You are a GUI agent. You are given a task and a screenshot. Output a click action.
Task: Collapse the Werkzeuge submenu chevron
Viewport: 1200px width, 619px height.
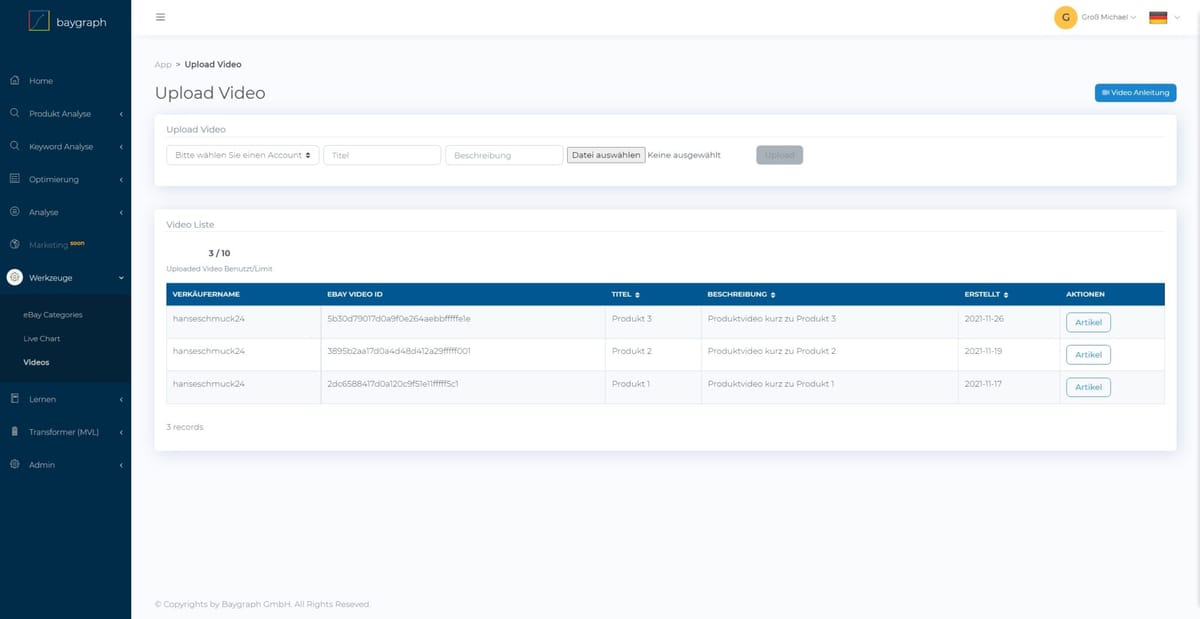121,278
